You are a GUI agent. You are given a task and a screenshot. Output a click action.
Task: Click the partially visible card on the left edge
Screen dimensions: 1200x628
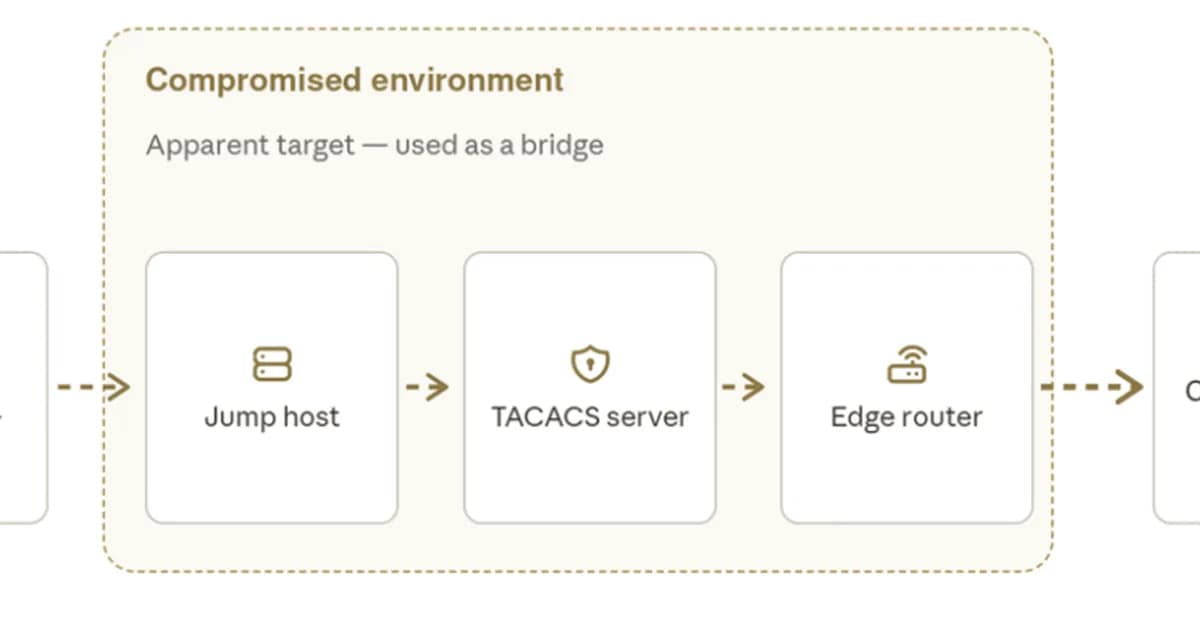[x=23, y=387]
